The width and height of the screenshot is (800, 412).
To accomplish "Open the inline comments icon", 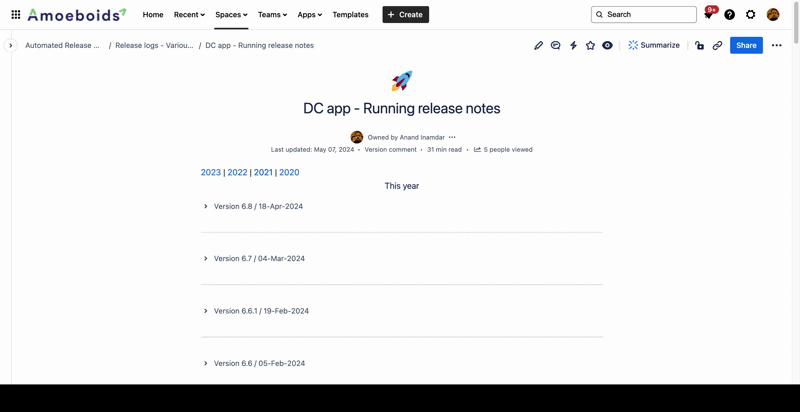I will pyautogui.click(x=556, y=45).
